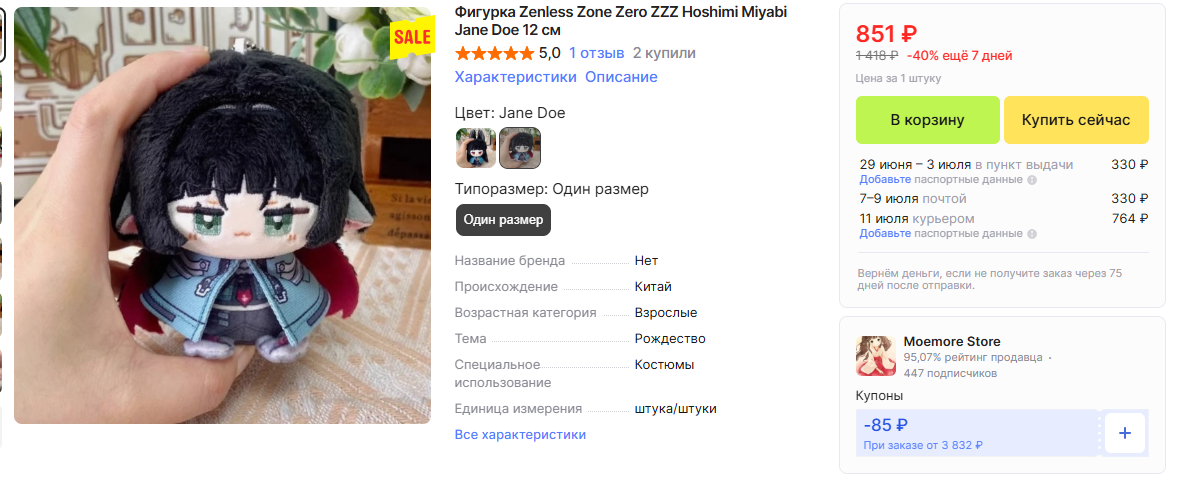Click the plus icon on the -85 ₽ coupon

(x=1124, y=434)
